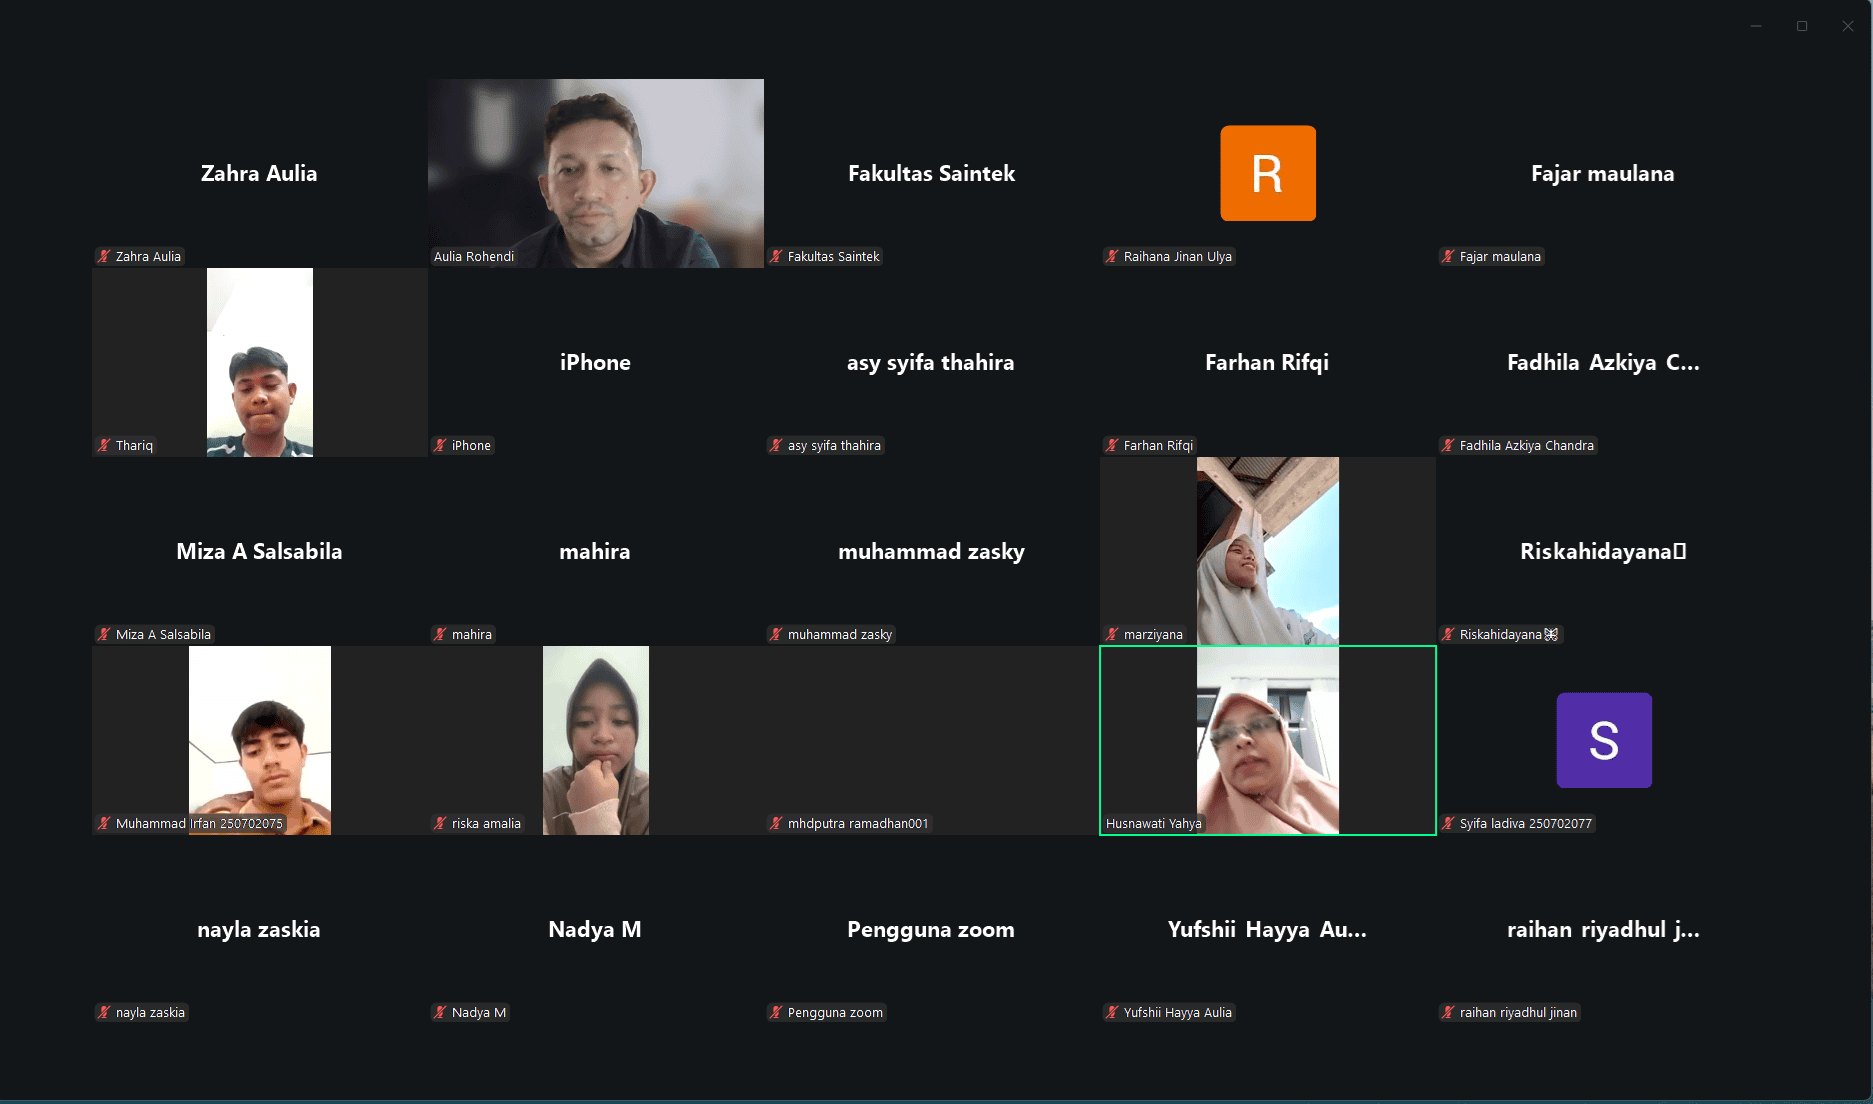This screenshot has width=1873, height=1104.
Task: Click the mhdputra ramadhan001 name label
Action: [857, 824]
